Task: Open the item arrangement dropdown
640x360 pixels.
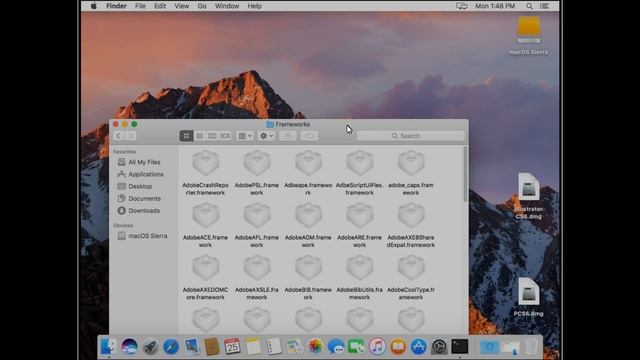Action: click(x=245, y=136)
